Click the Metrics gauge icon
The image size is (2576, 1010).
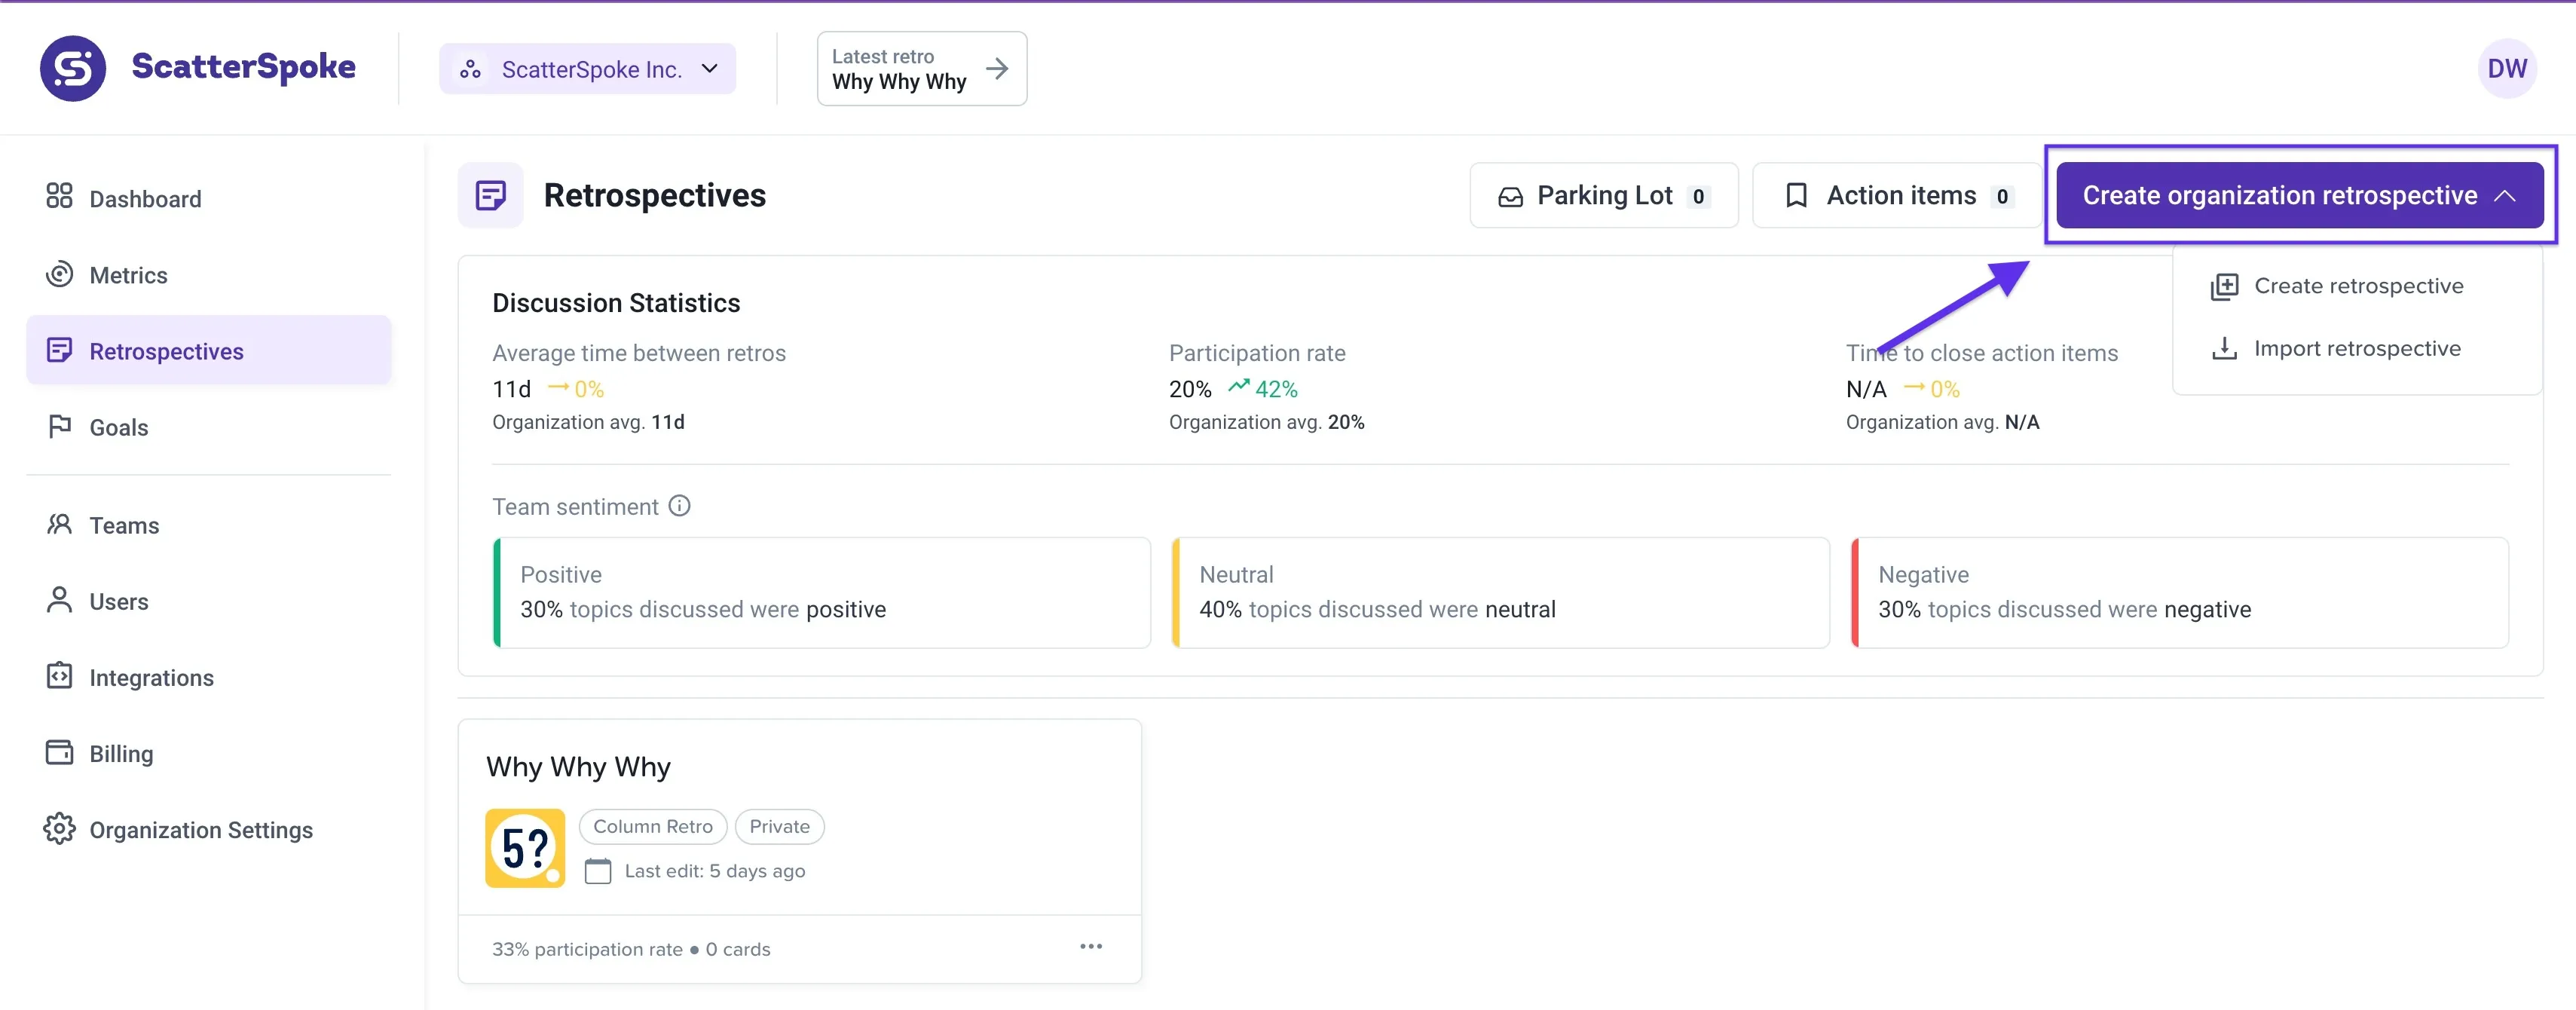[x=59, y=274]
